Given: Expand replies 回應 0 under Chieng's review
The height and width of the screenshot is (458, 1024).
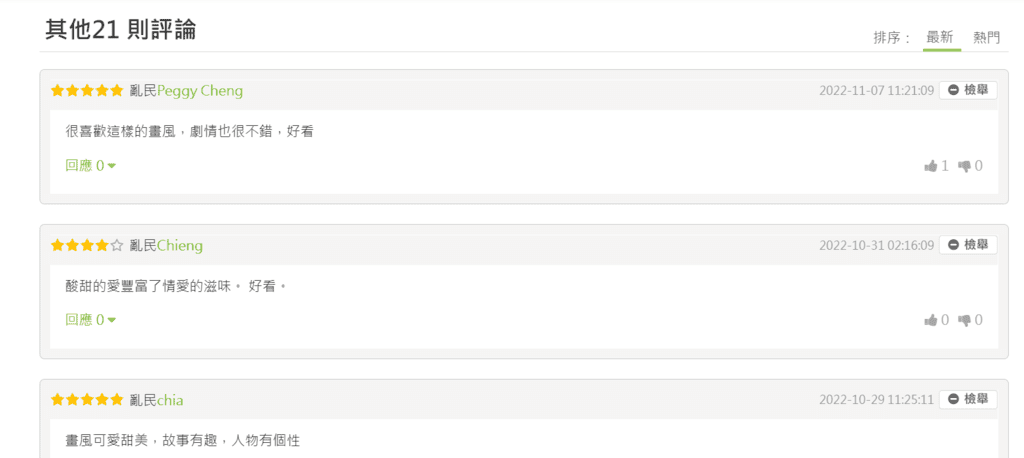Looking at the screenshot, I should 91,319.
